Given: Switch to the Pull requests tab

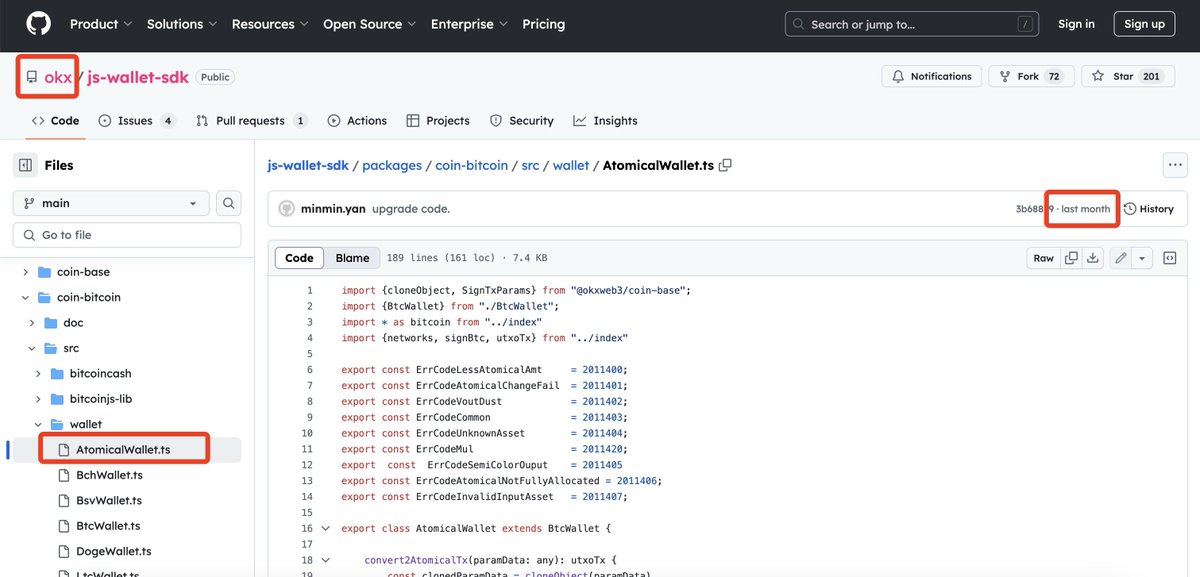Looking at the screenshot, I should [x=251, y=121].
